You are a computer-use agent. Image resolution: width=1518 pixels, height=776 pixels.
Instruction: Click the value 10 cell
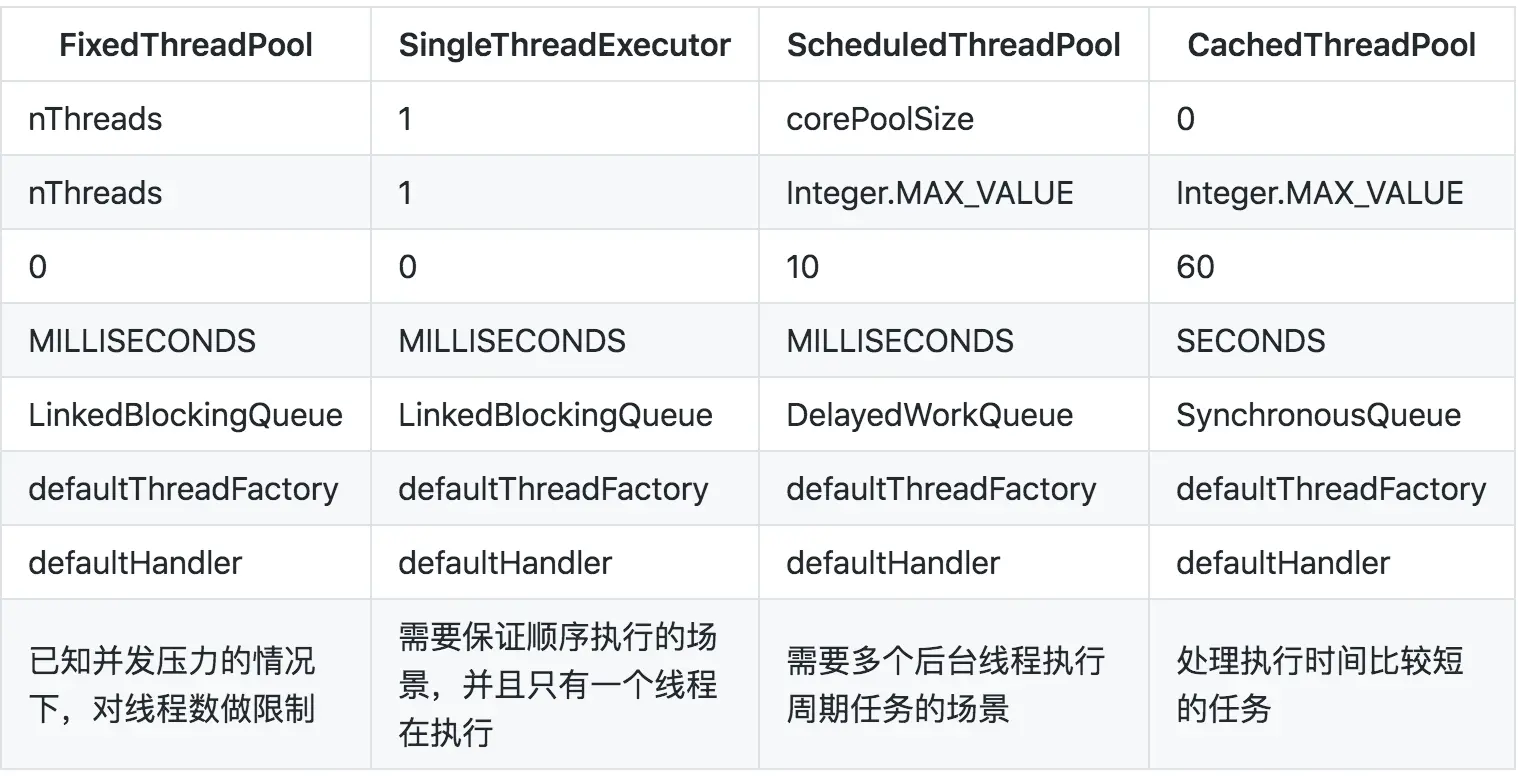pyautogui.click(x=803, y=267)
